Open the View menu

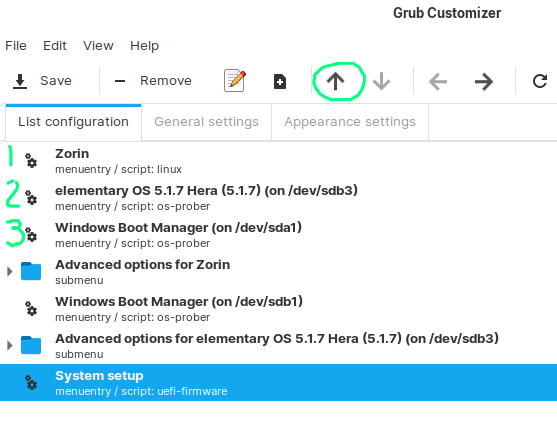coord(98,45)
